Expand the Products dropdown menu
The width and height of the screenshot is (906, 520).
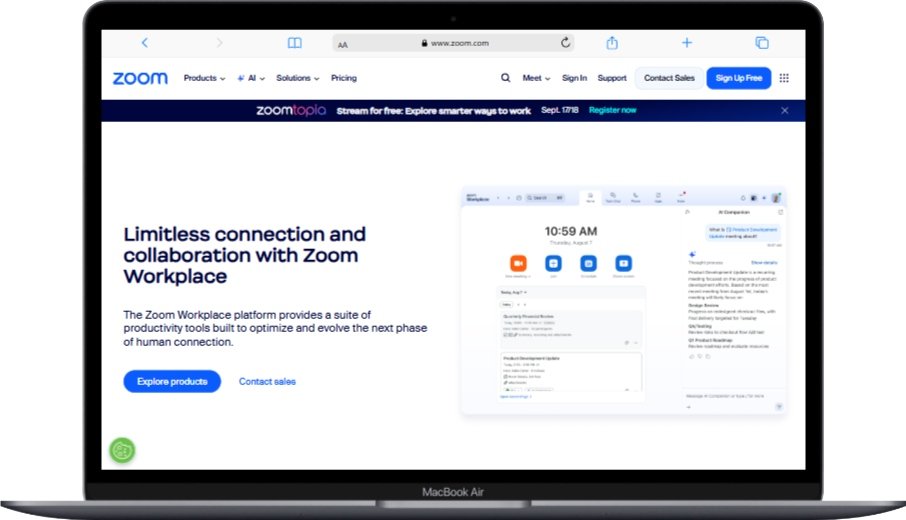click(x=205, y=78)
